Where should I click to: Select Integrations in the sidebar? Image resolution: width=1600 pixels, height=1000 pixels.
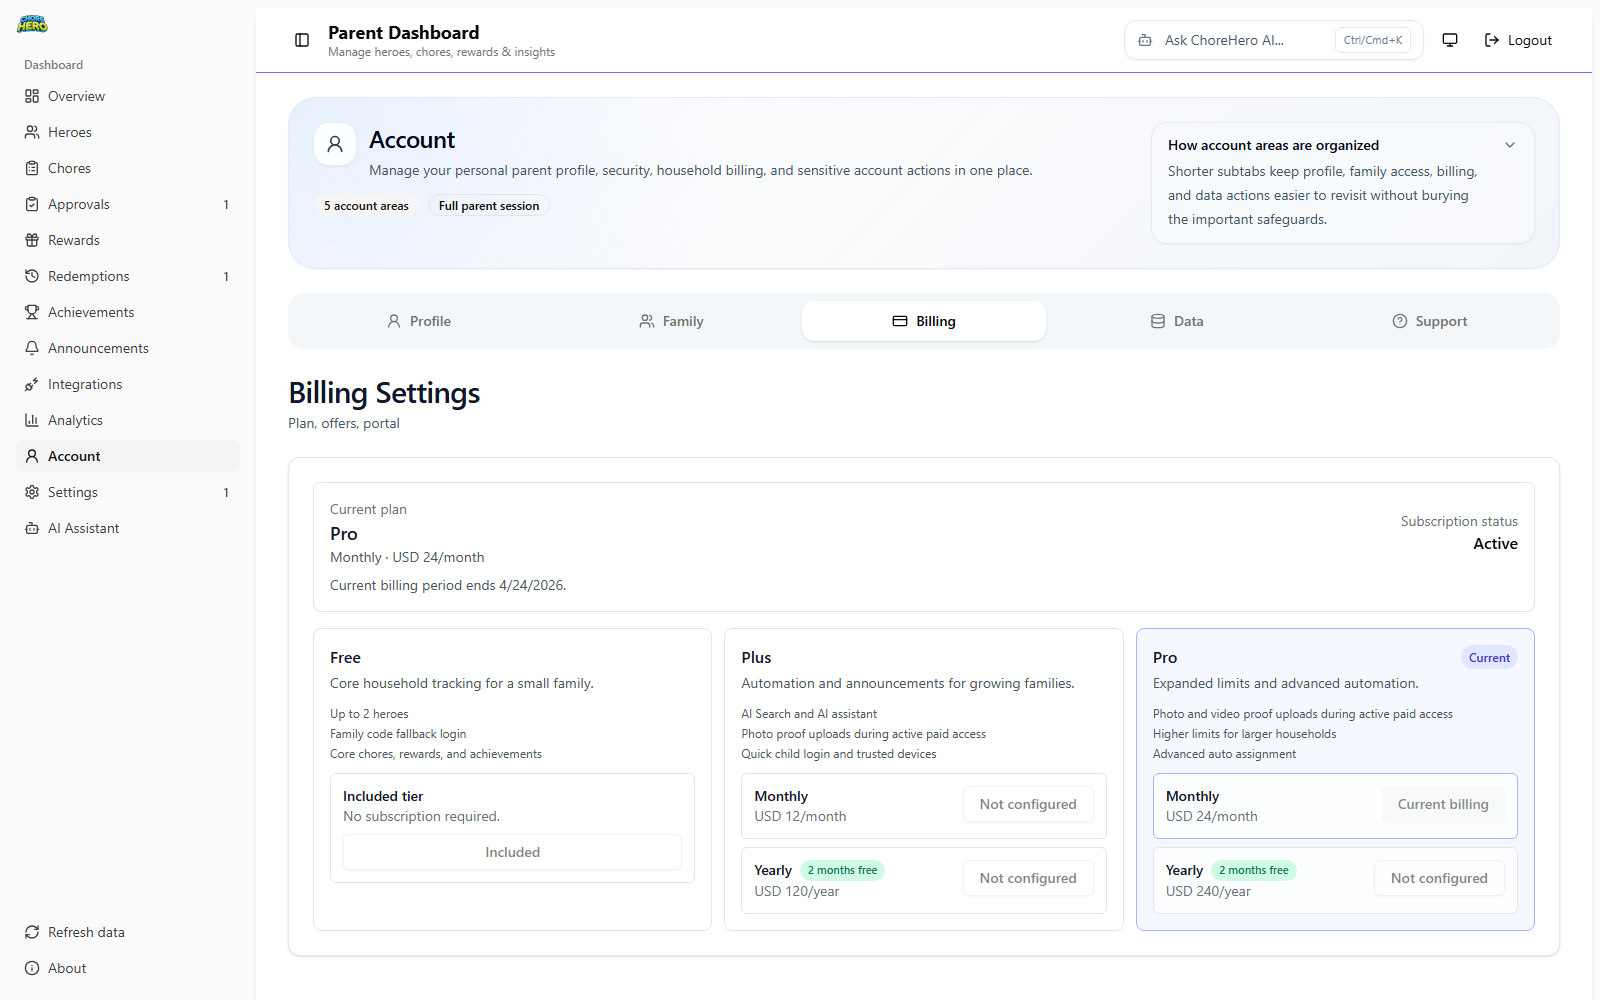tap(84, 383)
